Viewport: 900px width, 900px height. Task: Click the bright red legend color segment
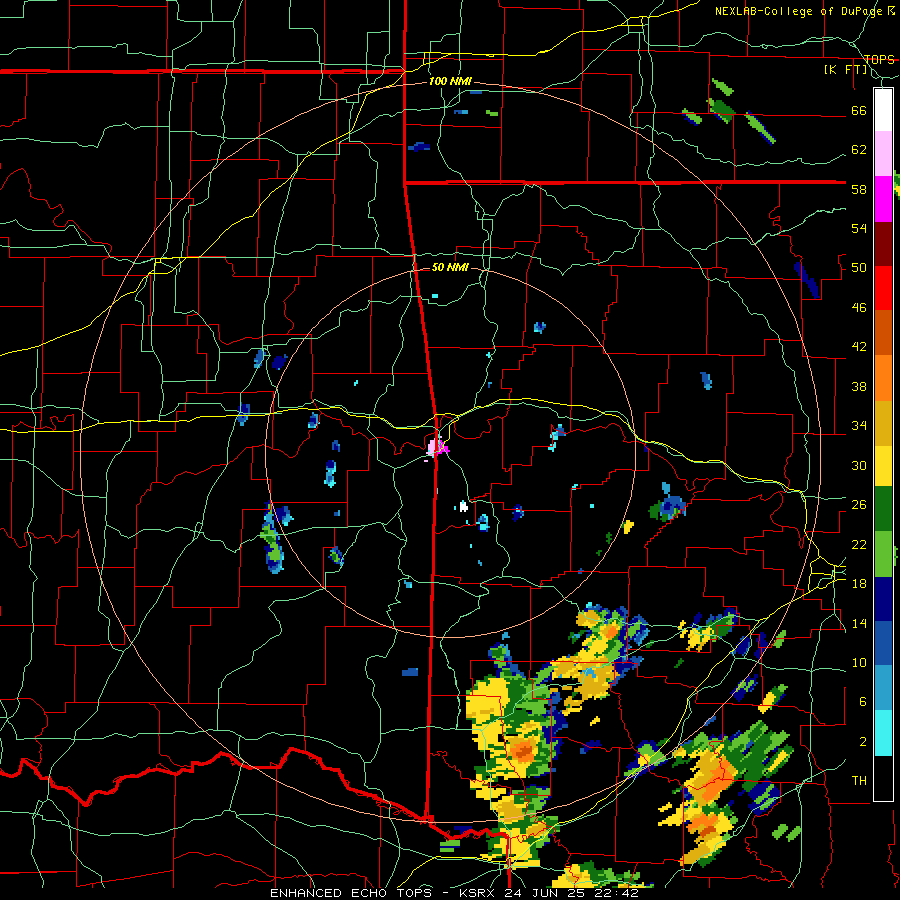pos(883,288)
